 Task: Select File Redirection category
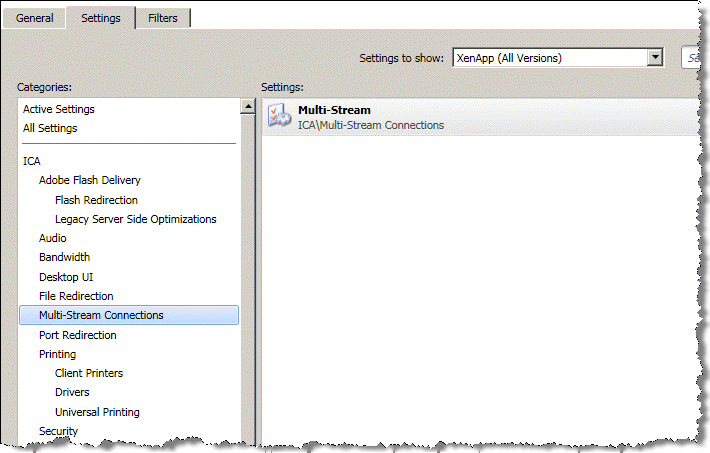(76, 296)
